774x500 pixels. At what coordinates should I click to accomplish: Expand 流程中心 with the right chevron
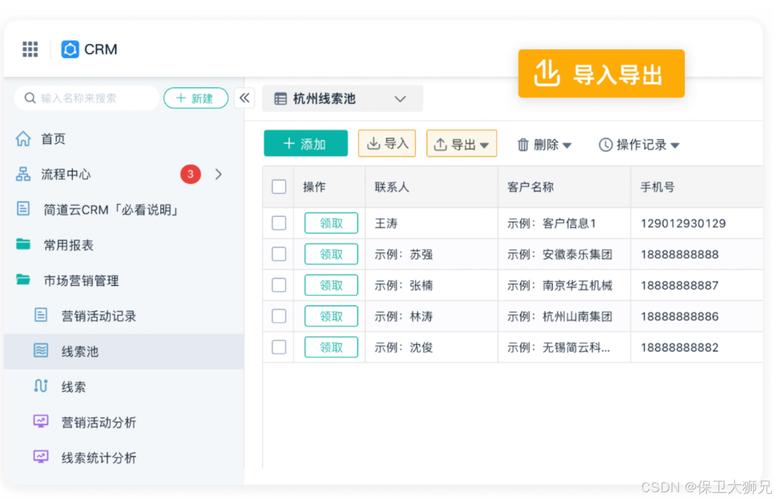[219, 174]
